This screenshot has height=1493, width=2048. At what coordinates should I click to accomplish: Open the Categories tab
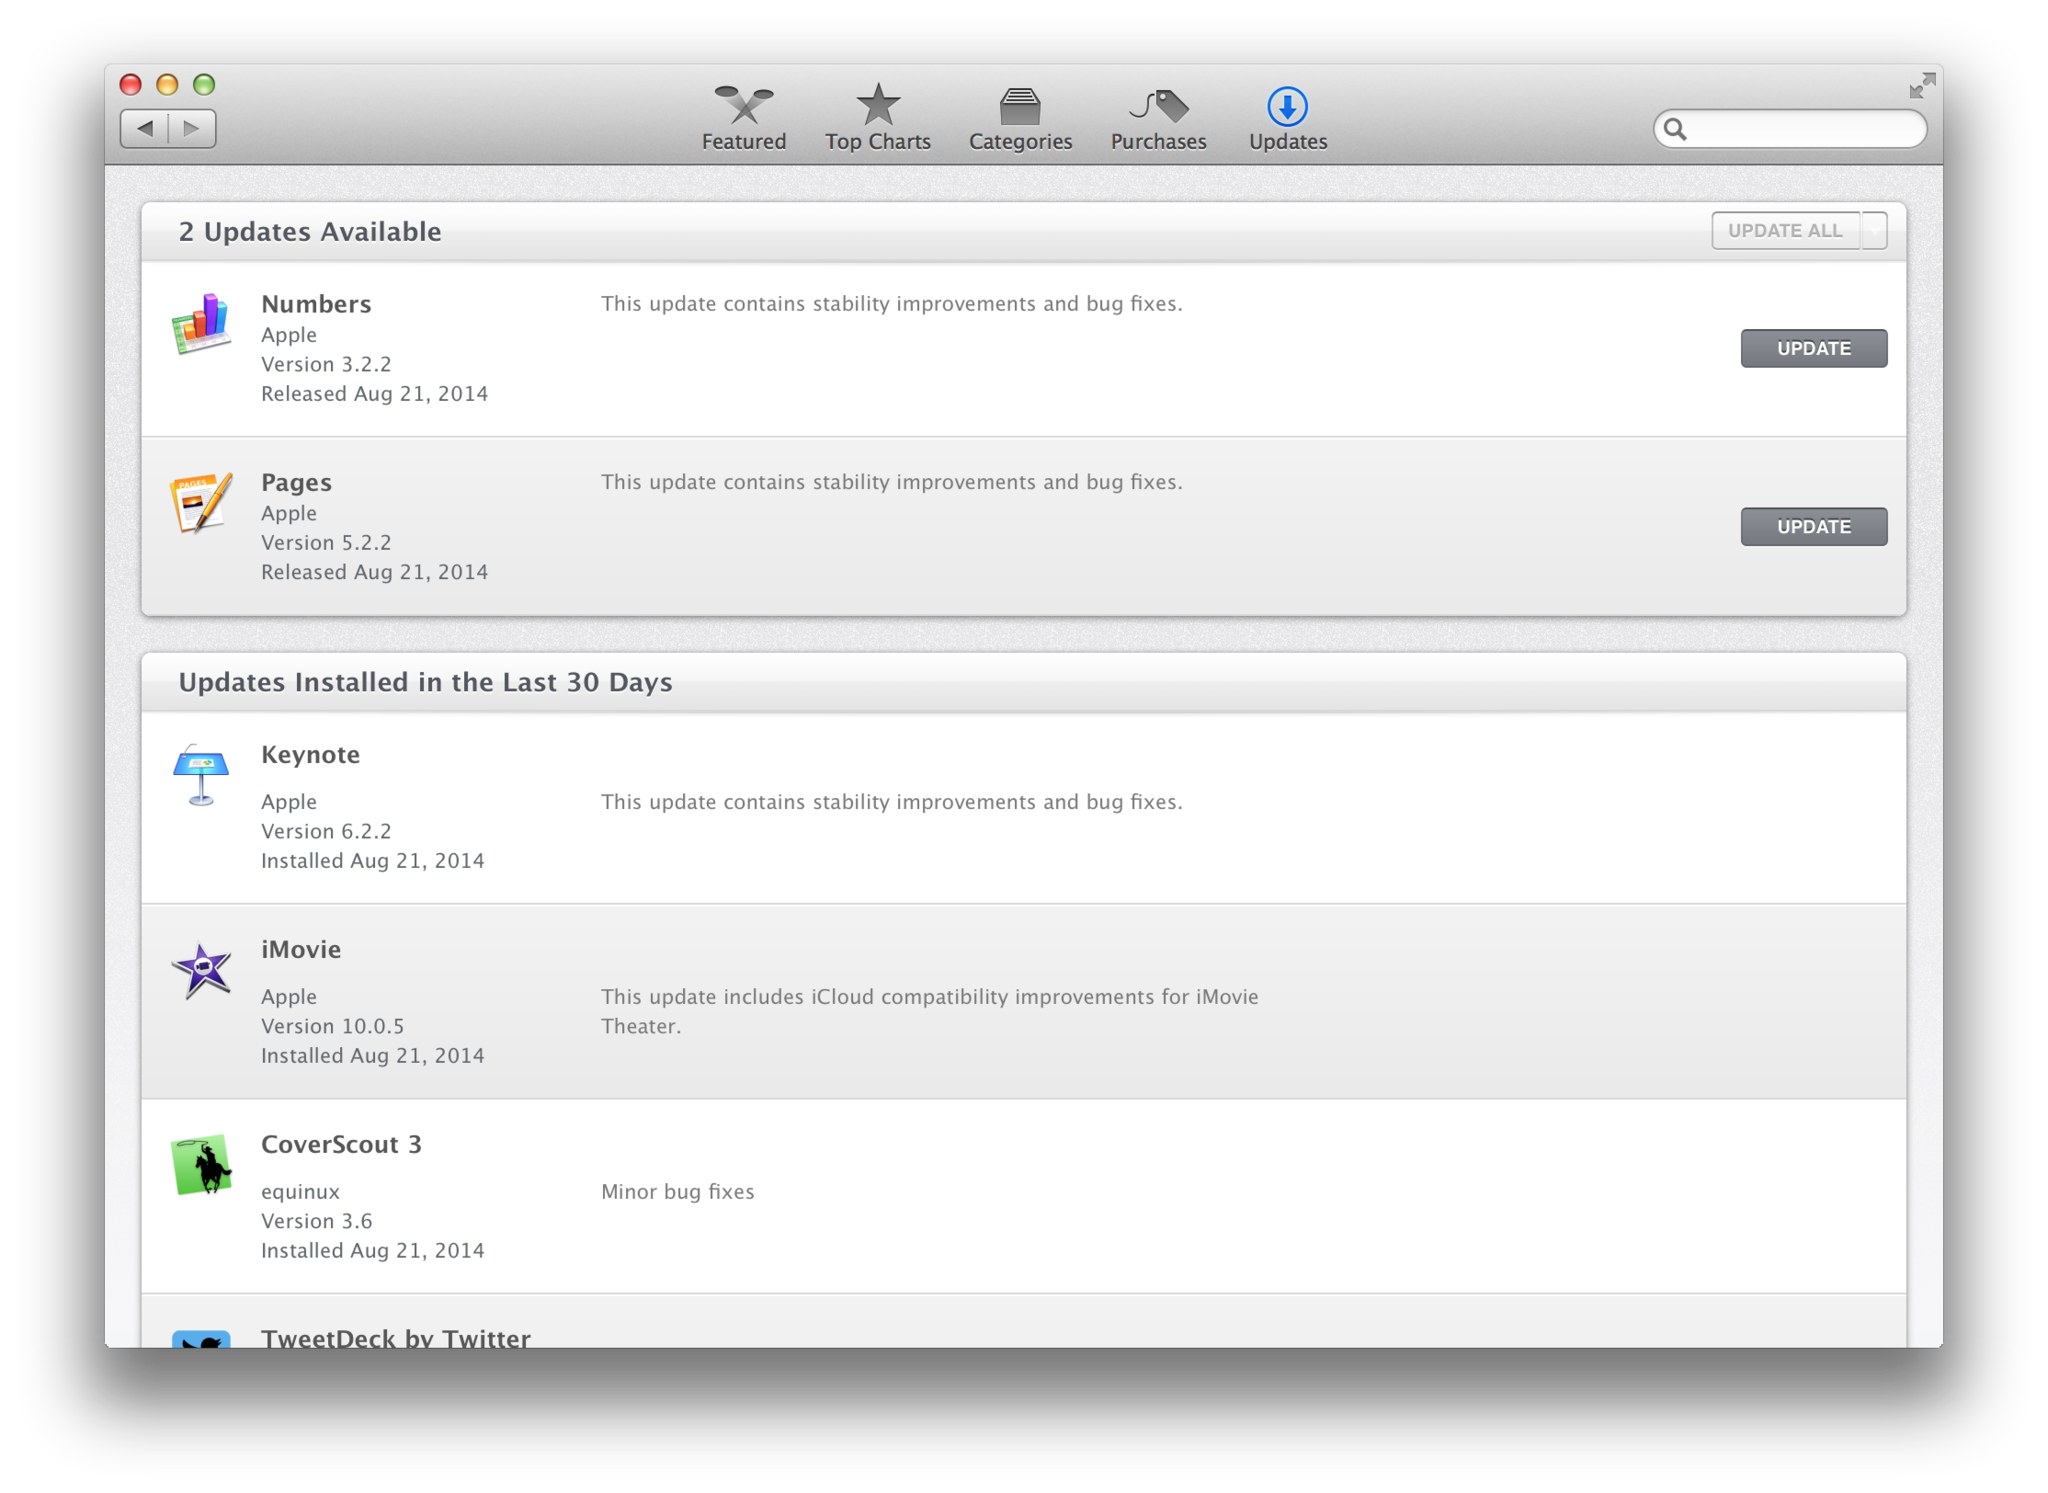pos(1020,118)
